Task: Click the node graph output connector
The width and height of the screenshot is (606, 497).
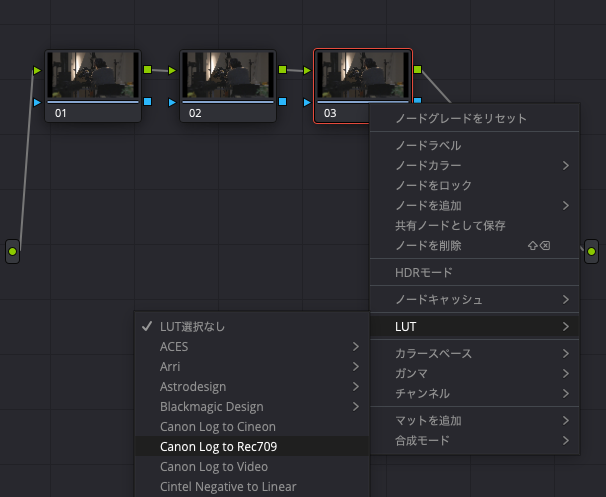Action: (x=591, y=251)
